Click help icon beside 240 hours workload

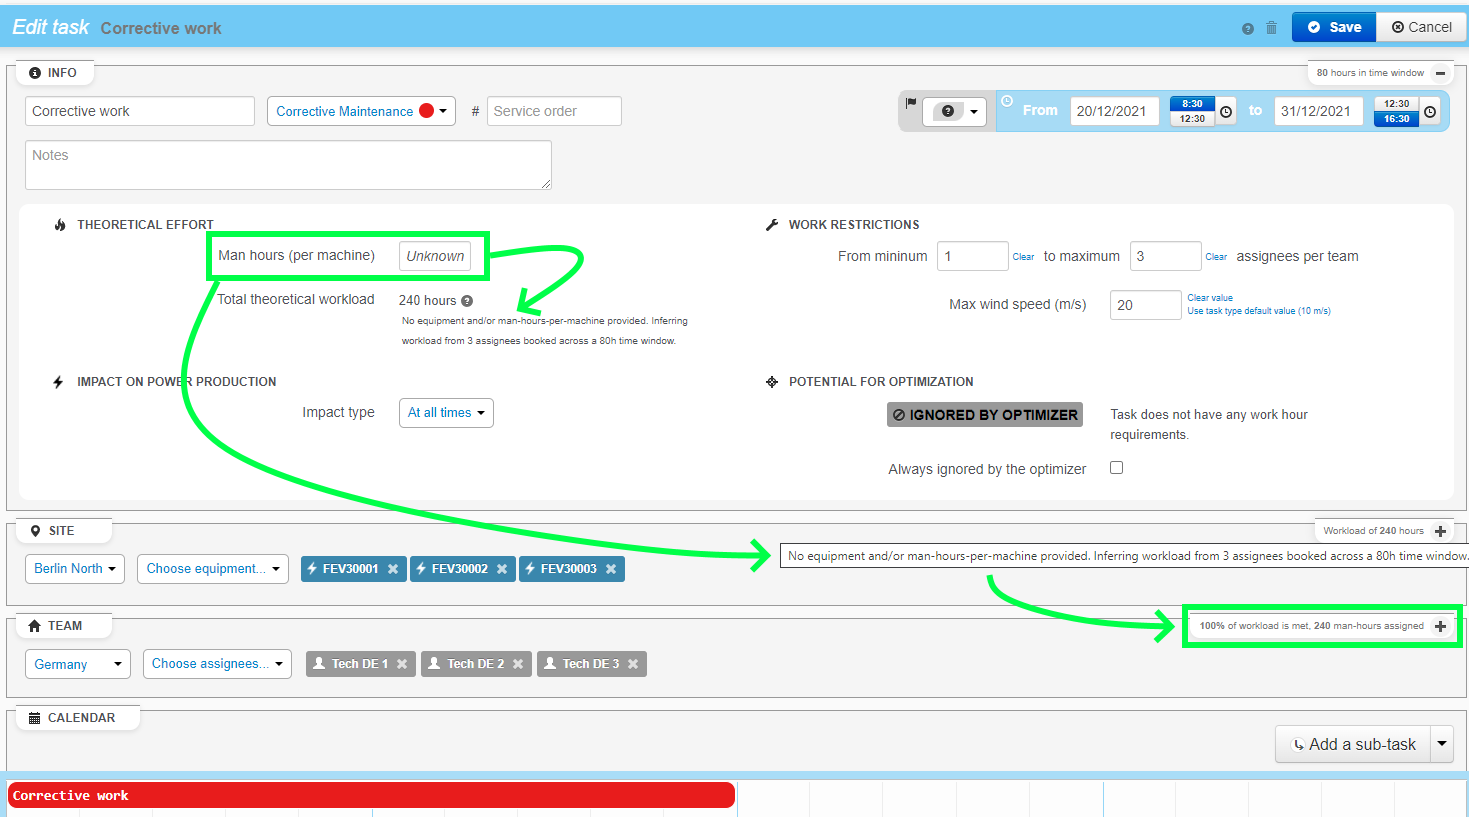tap(467, 301)
